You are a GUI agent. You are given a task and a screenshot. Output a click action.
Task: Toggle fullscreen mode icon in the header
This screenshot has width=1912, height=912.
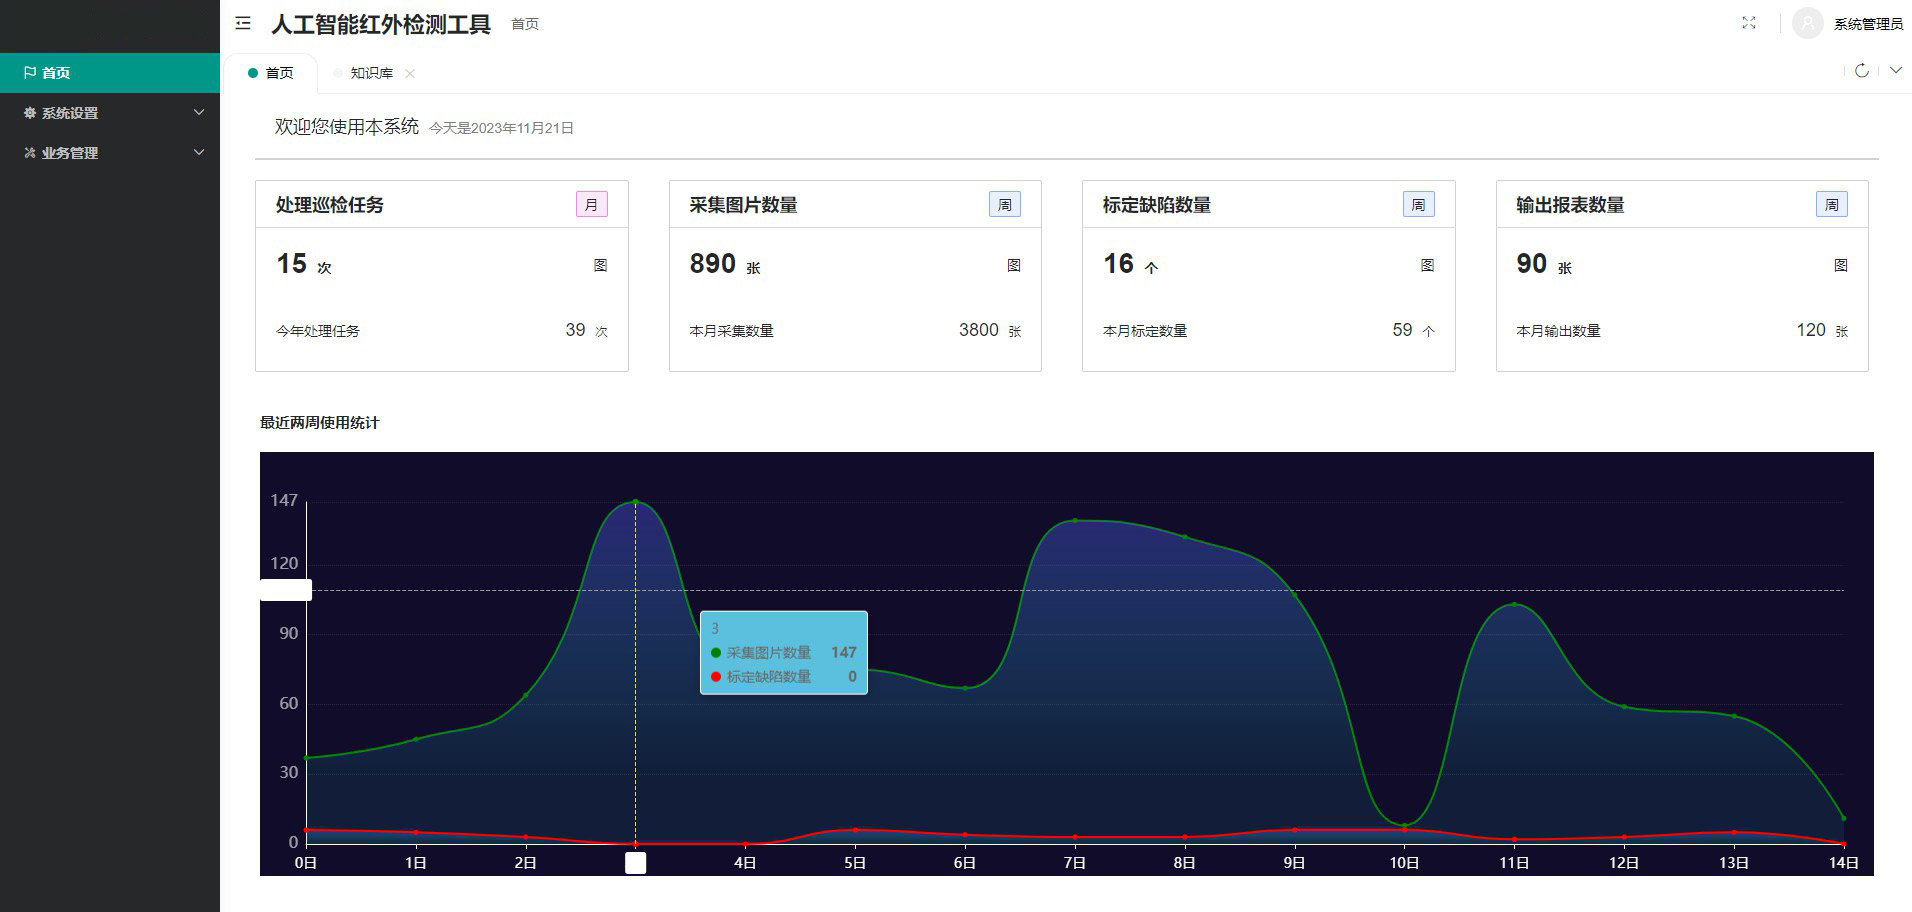point(1749,23)
